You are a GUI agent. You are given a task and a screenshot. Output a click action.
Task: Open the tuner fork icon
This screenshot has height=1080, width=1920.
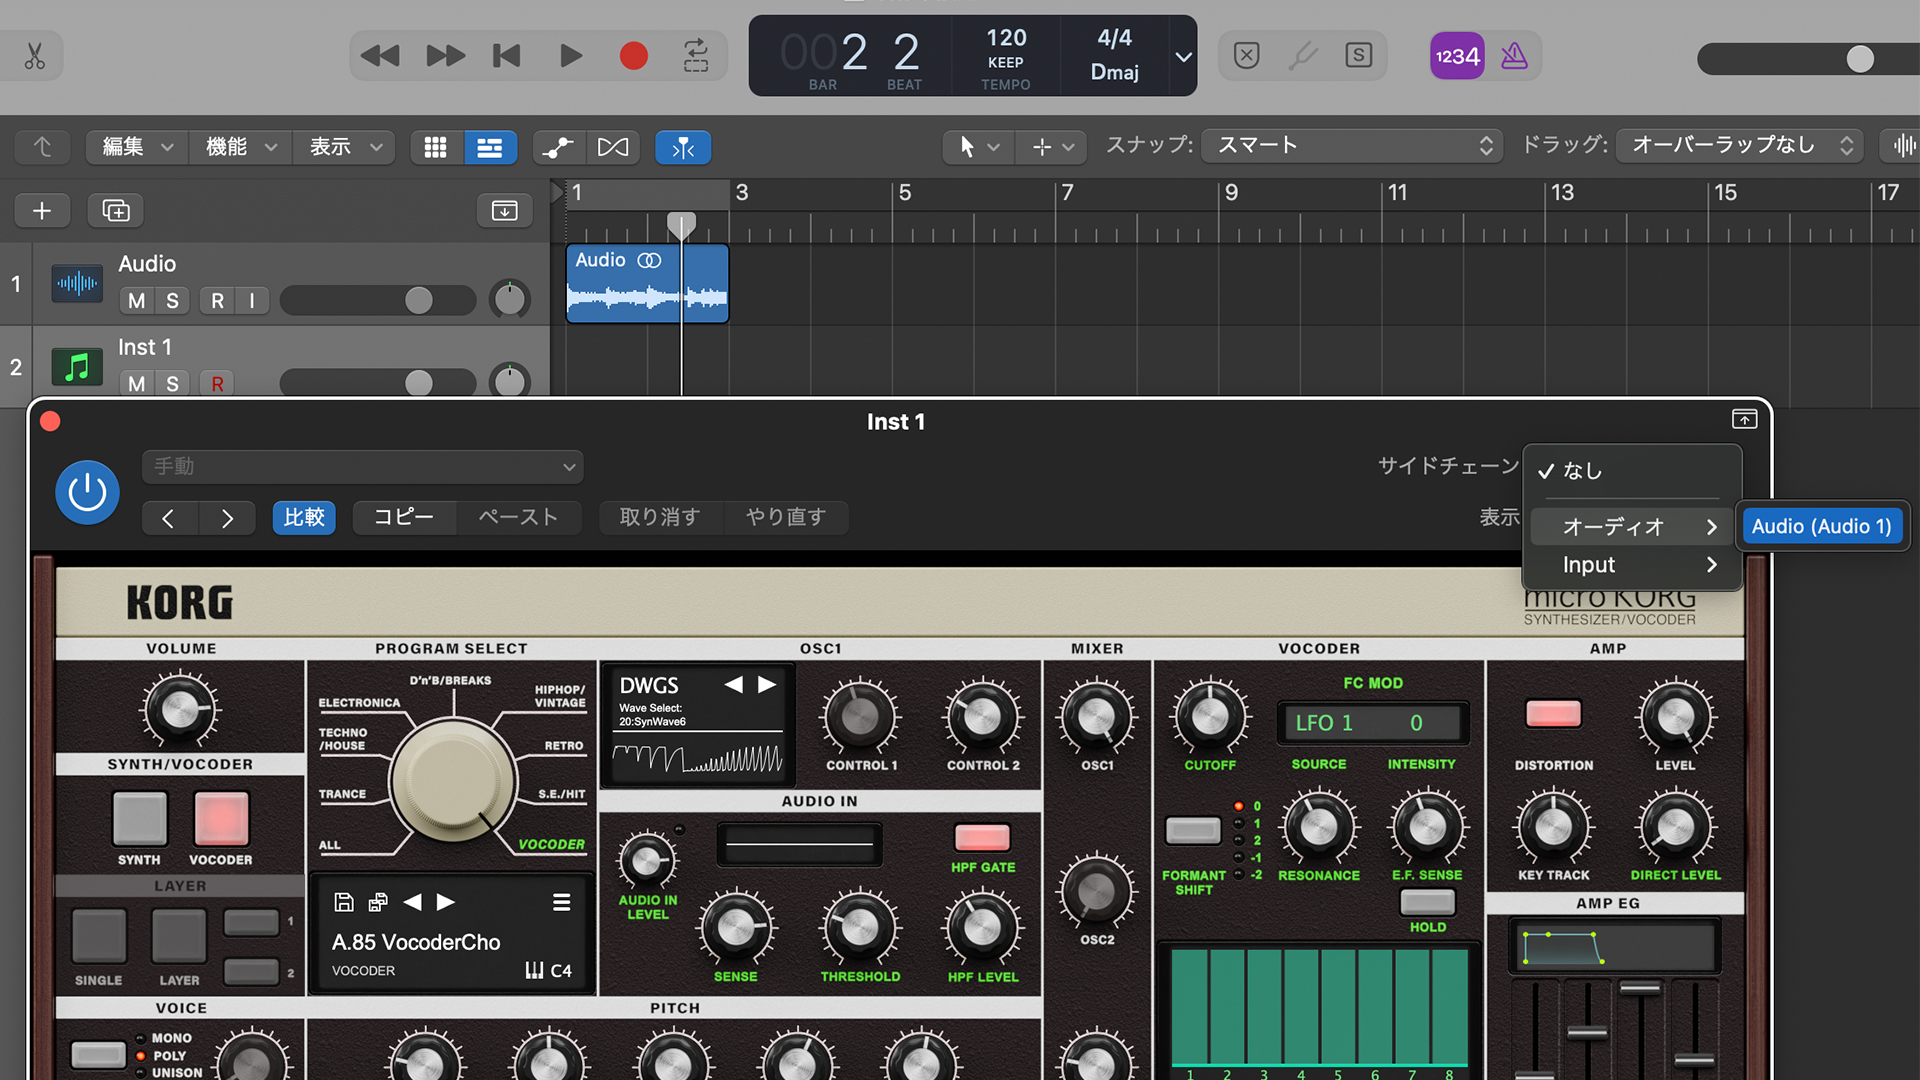pyautogui.click(x=1302, y=56)
